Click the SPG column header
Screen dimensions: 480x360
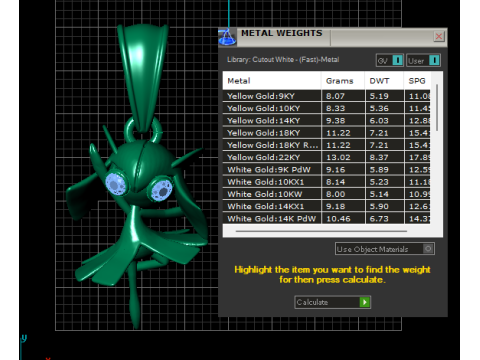point(417,81)
